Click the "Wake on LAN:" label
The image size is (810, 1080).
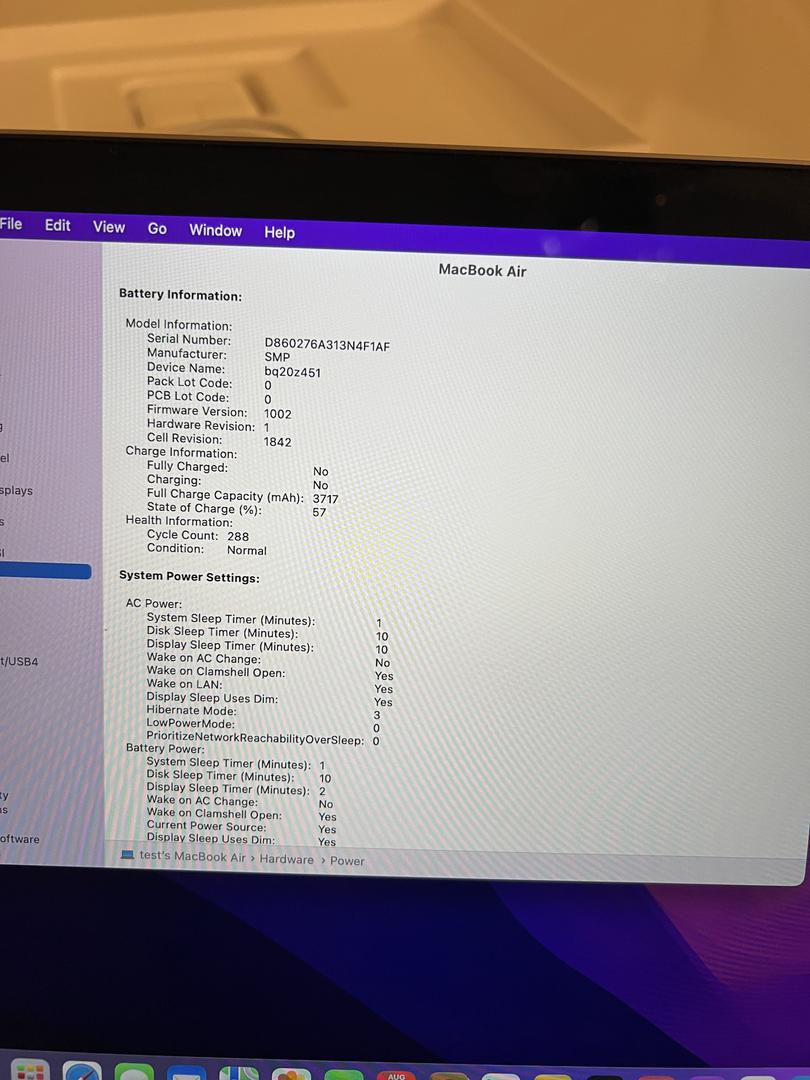185,684
